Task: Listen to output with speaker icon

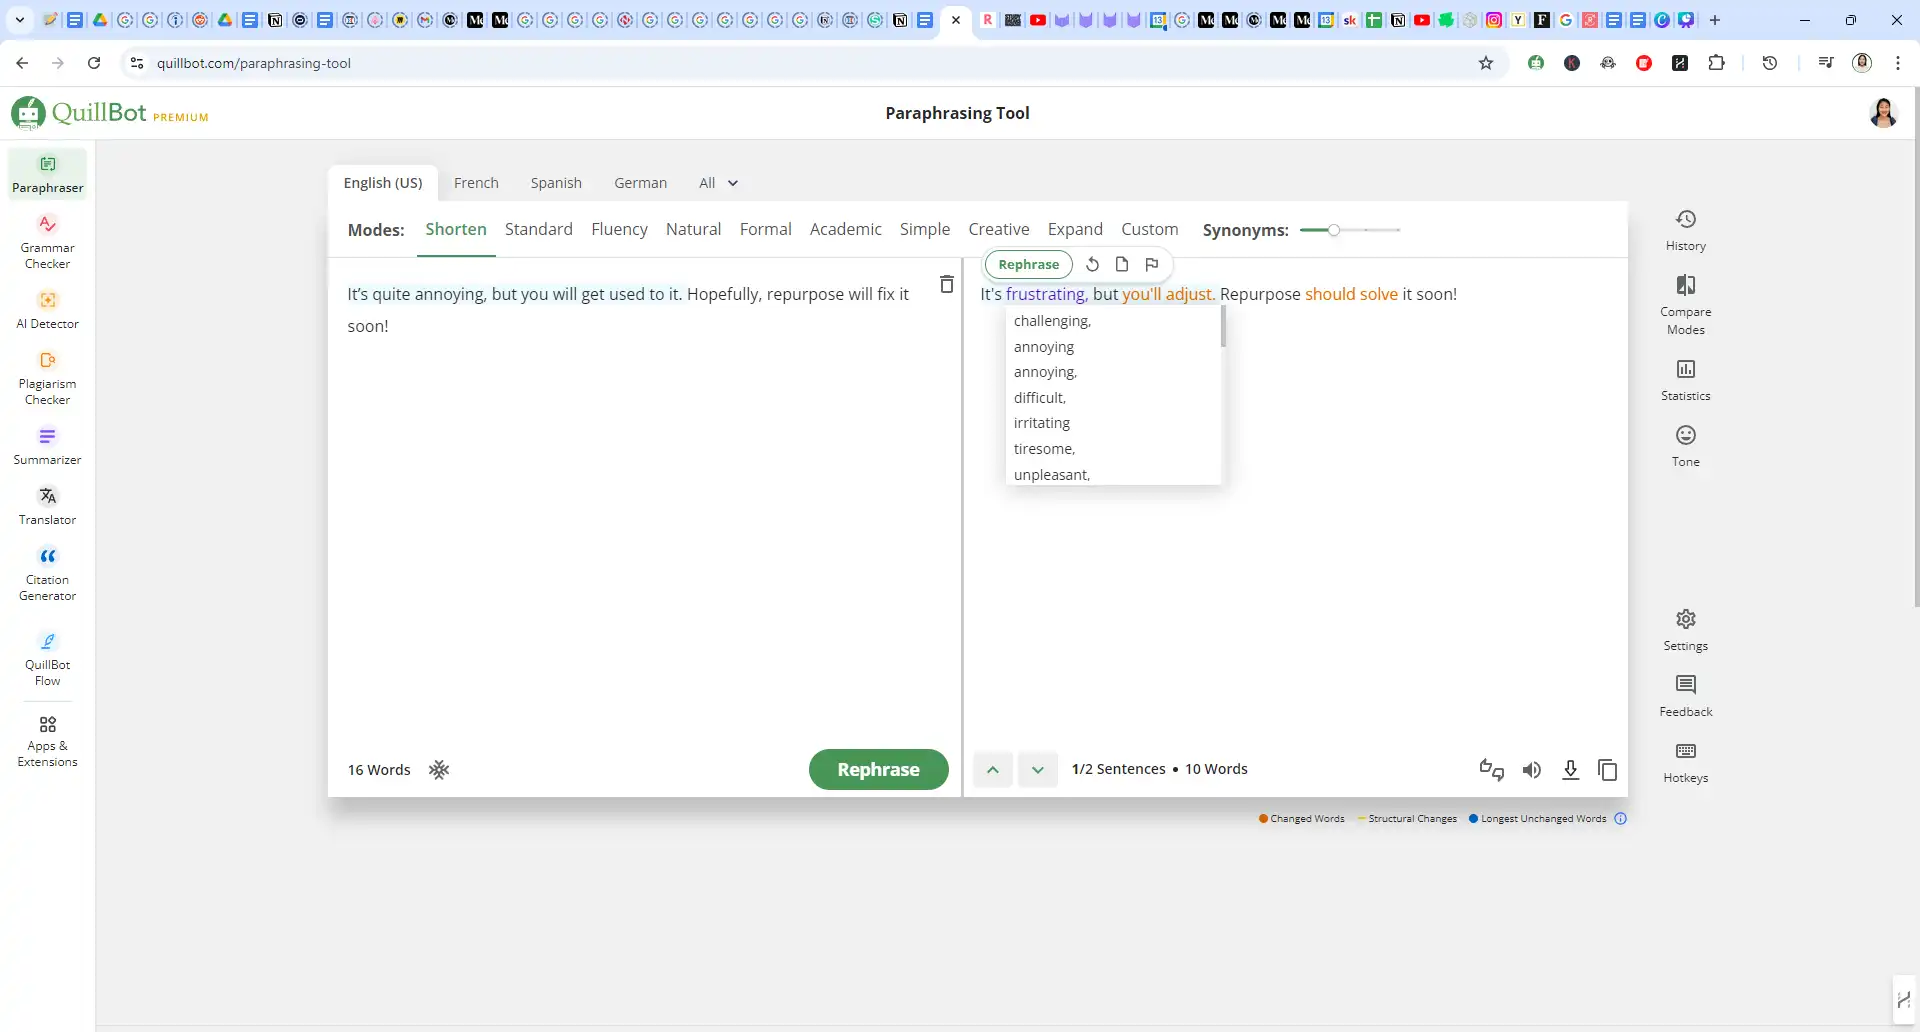Action: click(x=1531, y=769)
